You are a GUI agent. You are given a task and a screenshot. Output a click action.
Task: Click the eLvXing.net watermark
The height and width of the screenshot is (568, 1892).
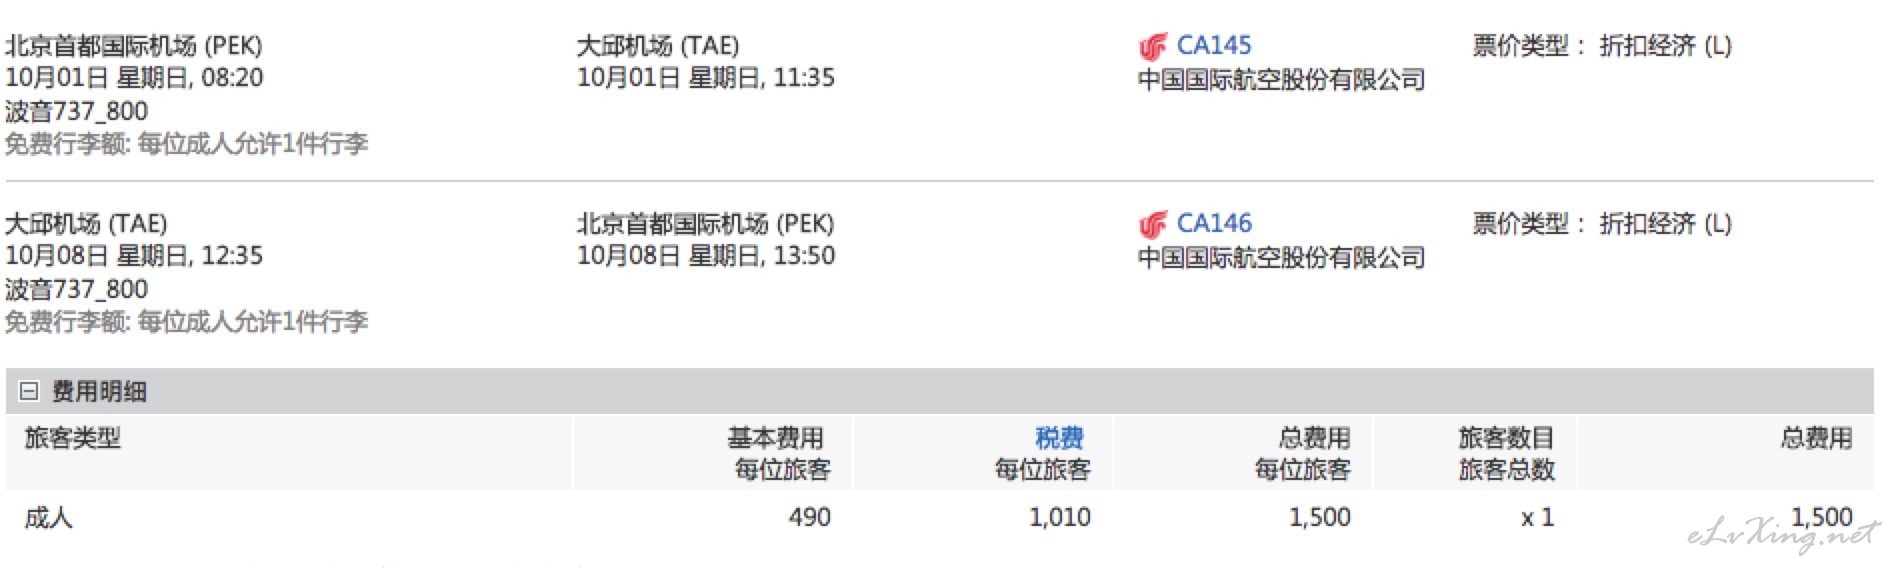click(x=1783, y=535)
